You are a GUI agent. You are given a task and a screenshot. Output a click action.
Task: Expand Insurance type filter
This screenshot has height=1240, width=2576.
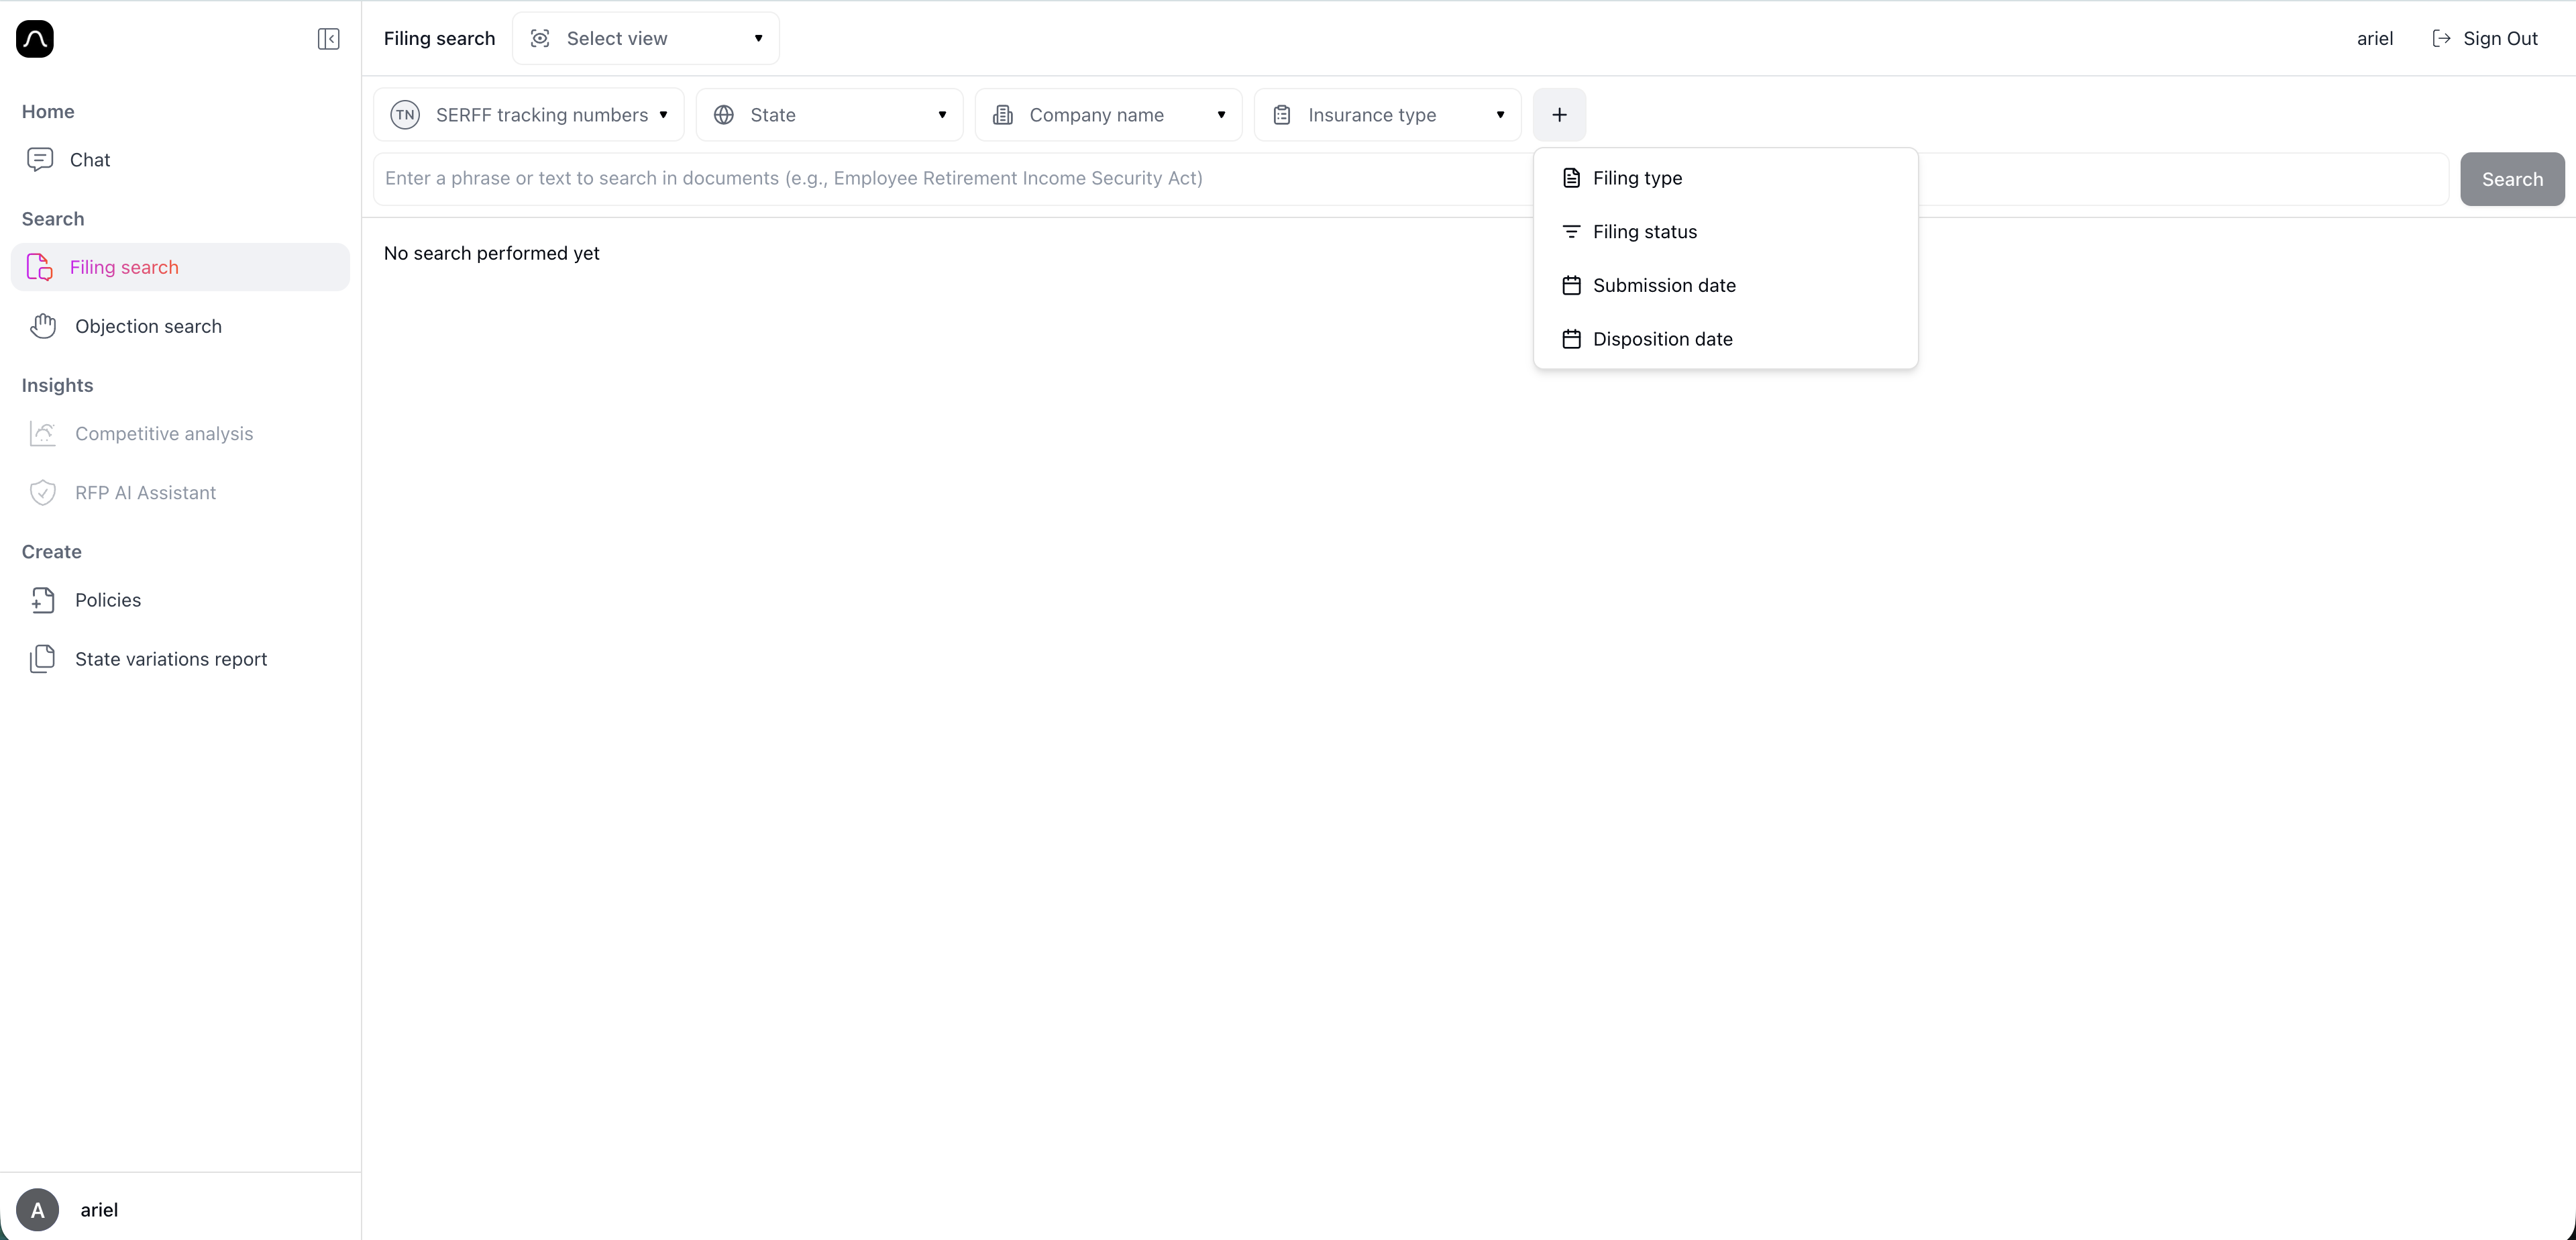[1387, 115]
